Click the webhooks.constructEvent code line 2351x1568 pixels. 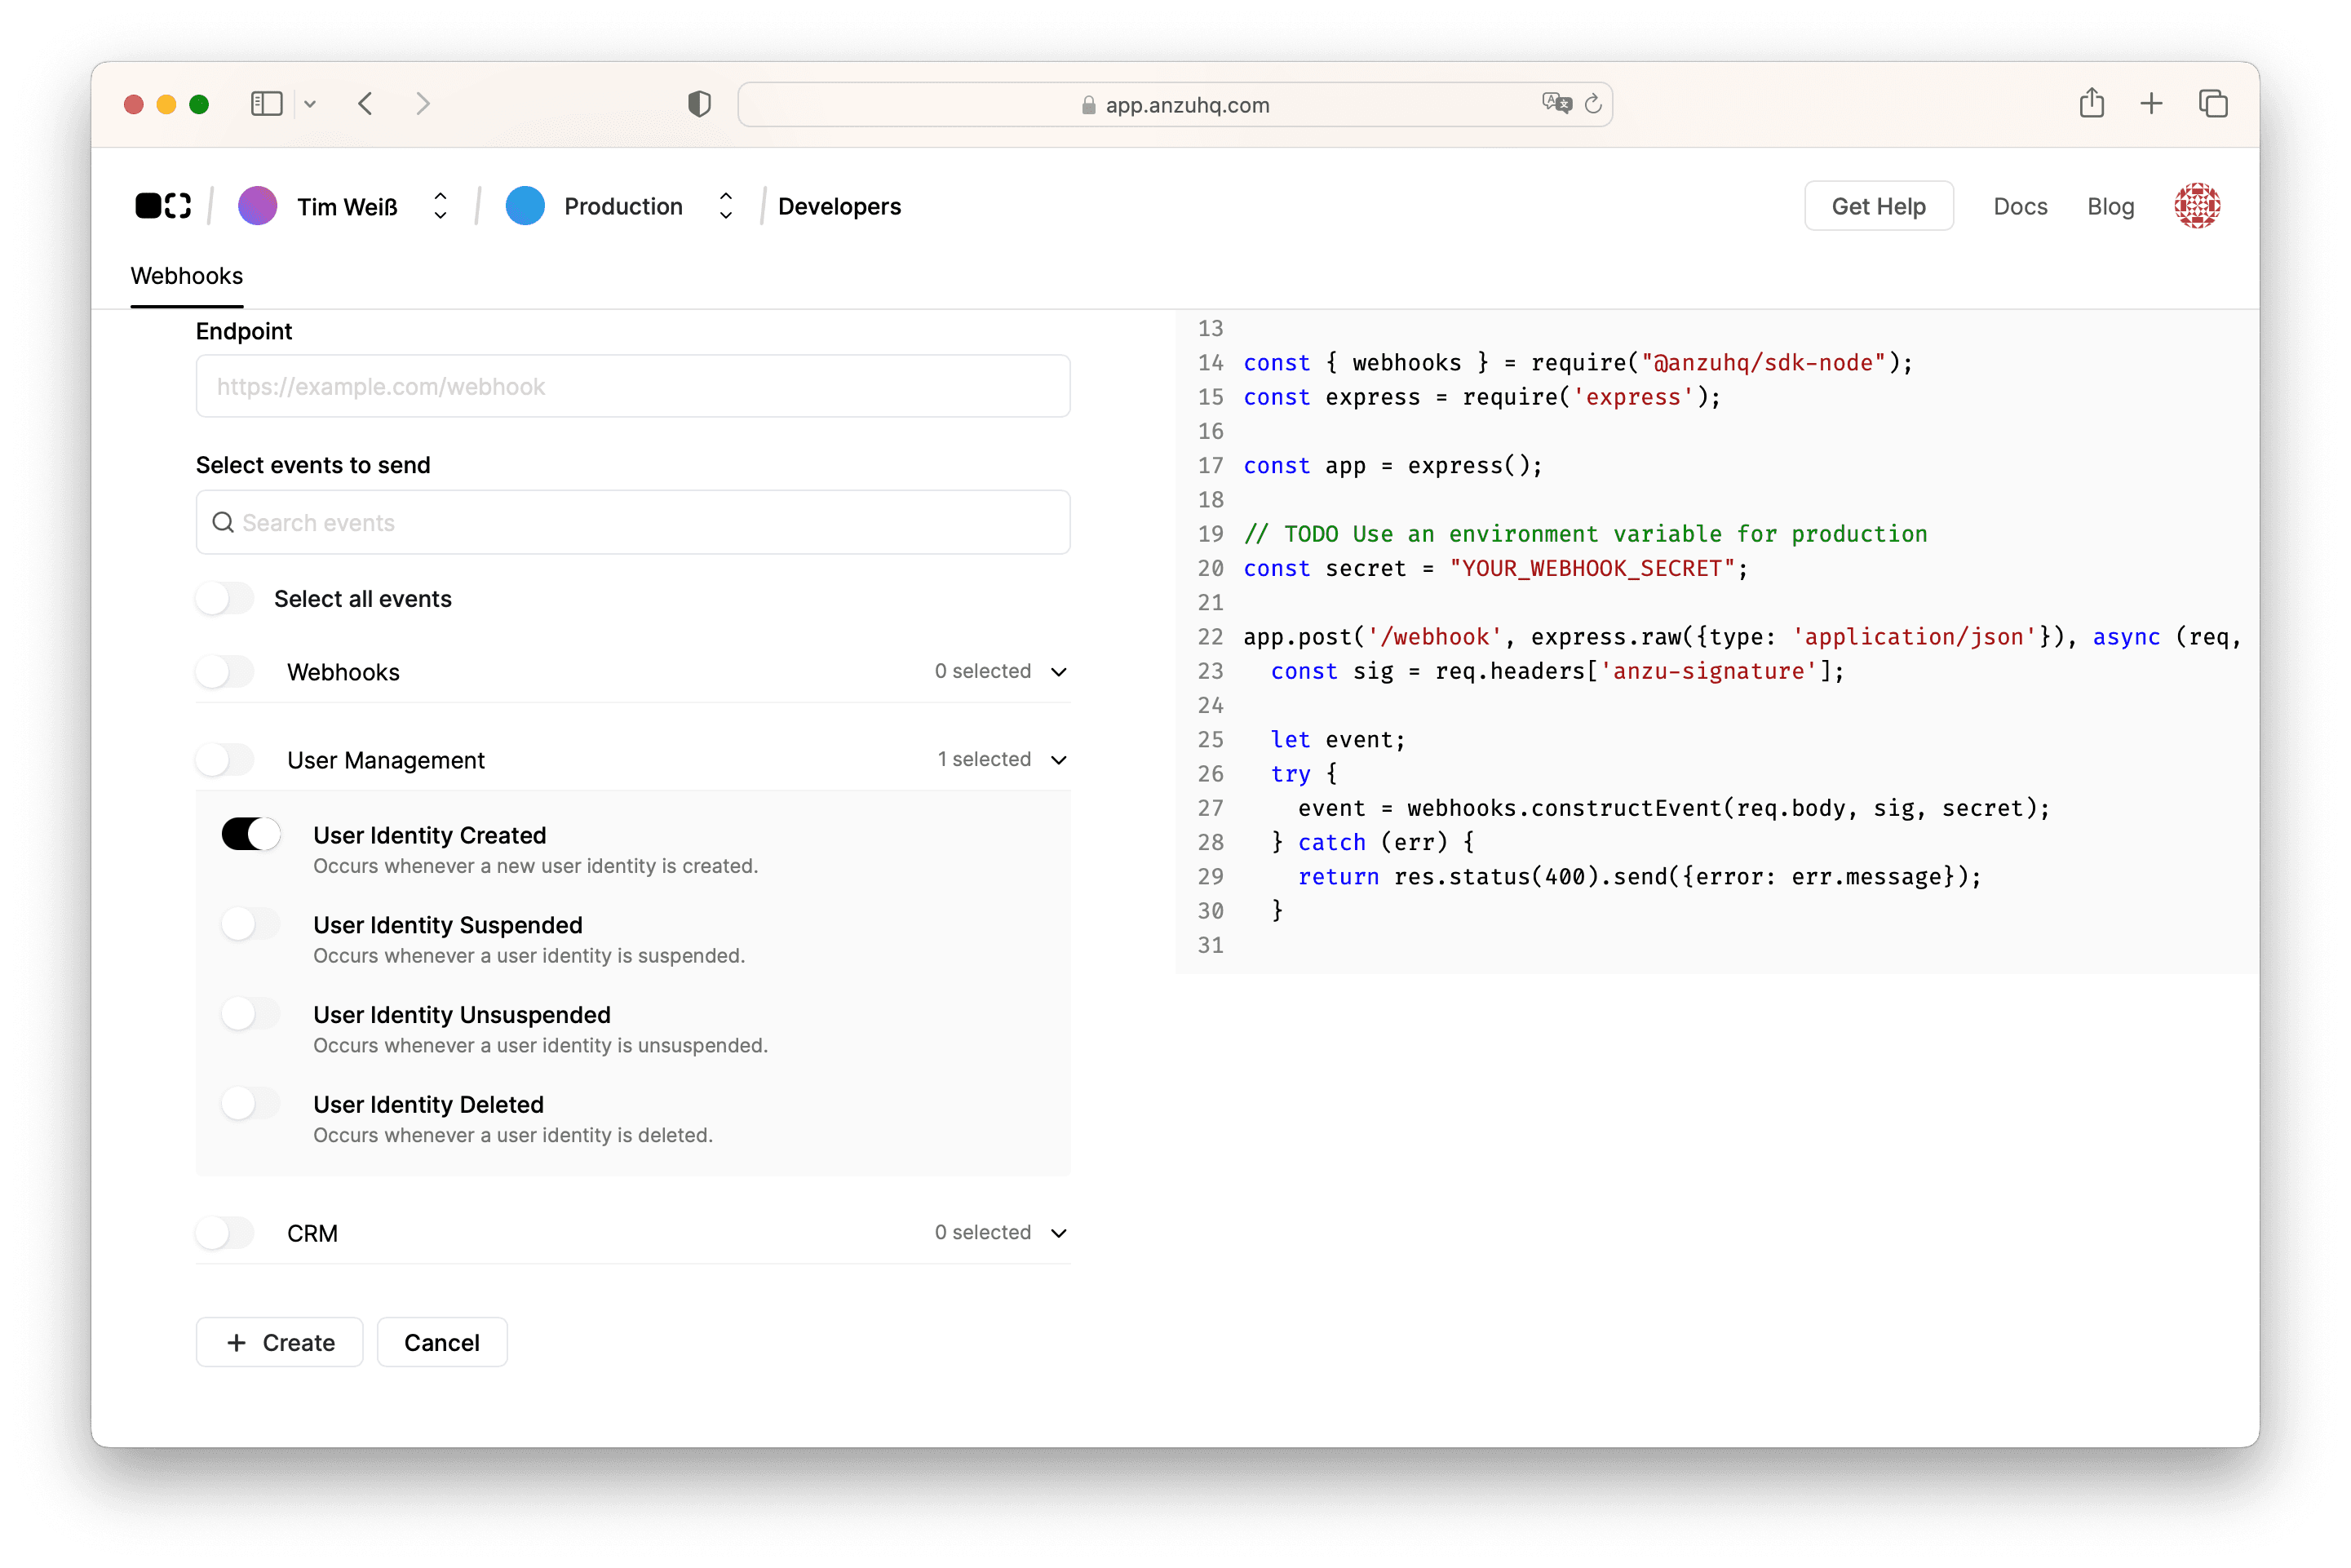tap(1674, 808)
